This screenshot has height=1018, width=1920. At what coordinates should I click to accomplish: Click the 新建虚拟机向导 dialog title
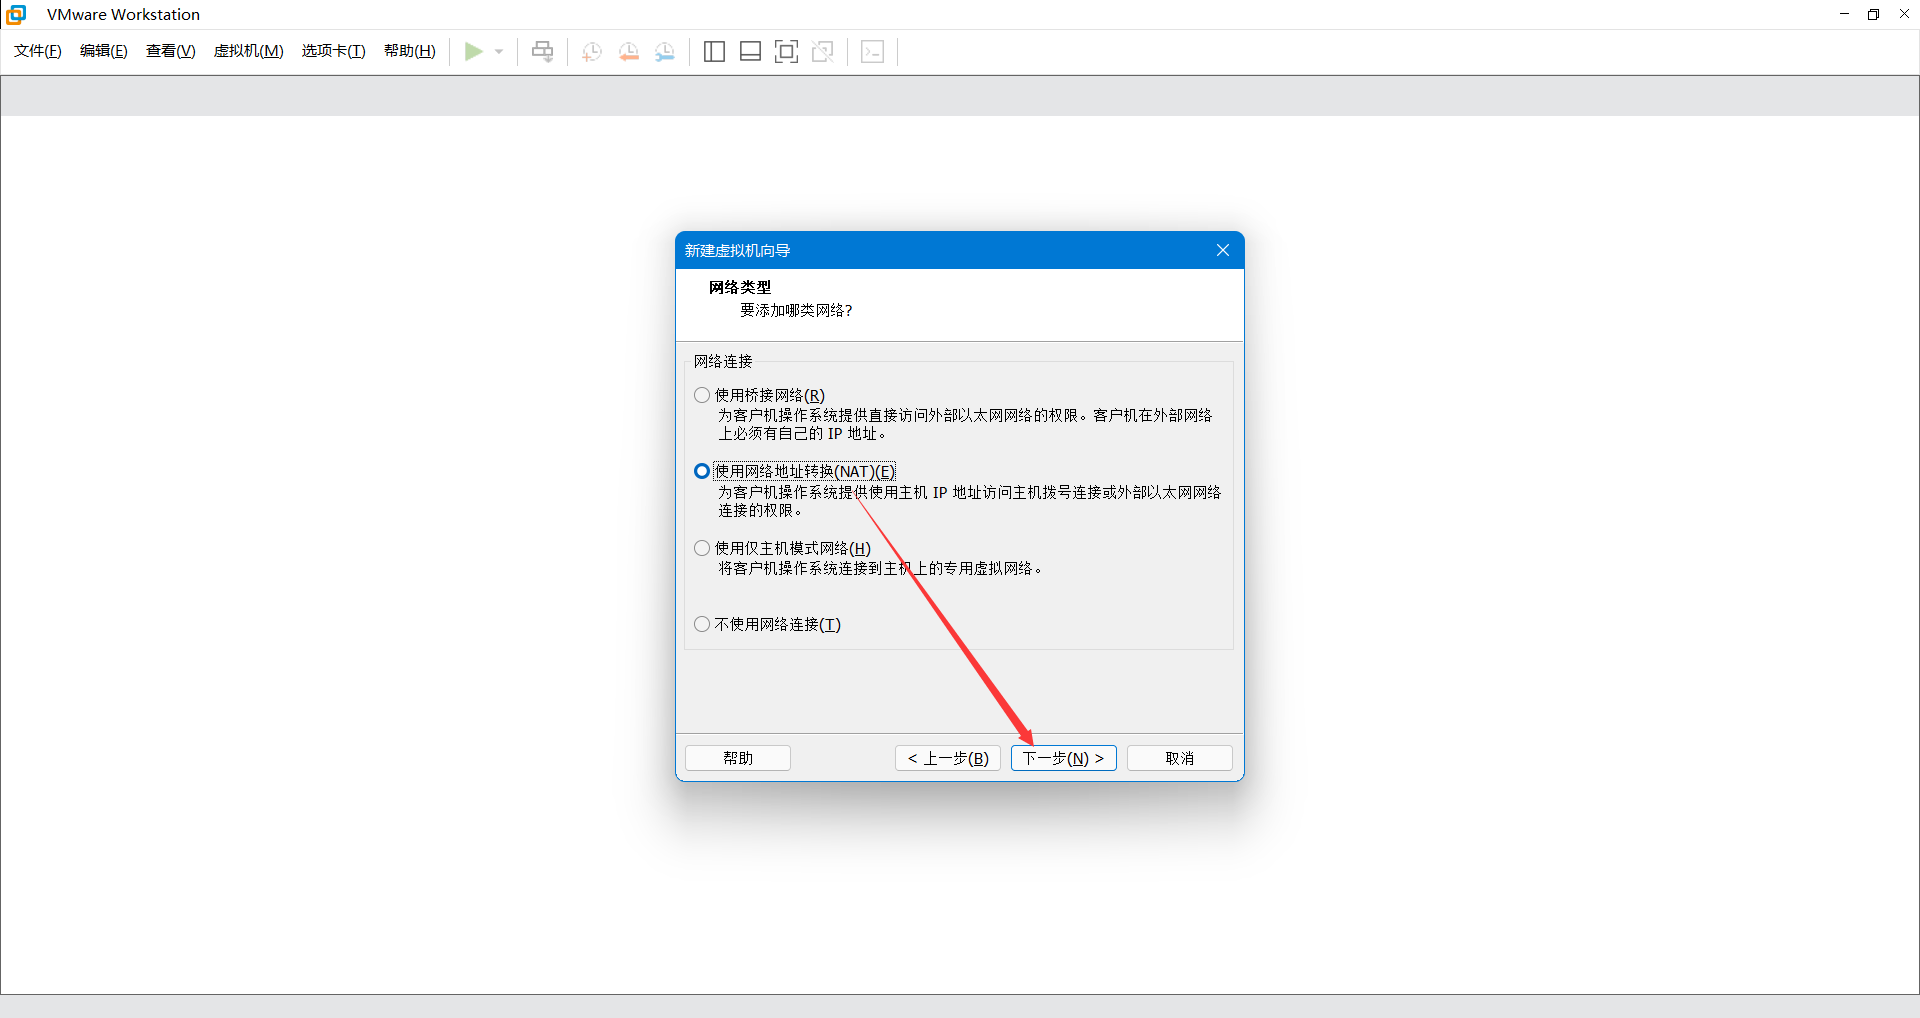point(737,250)
